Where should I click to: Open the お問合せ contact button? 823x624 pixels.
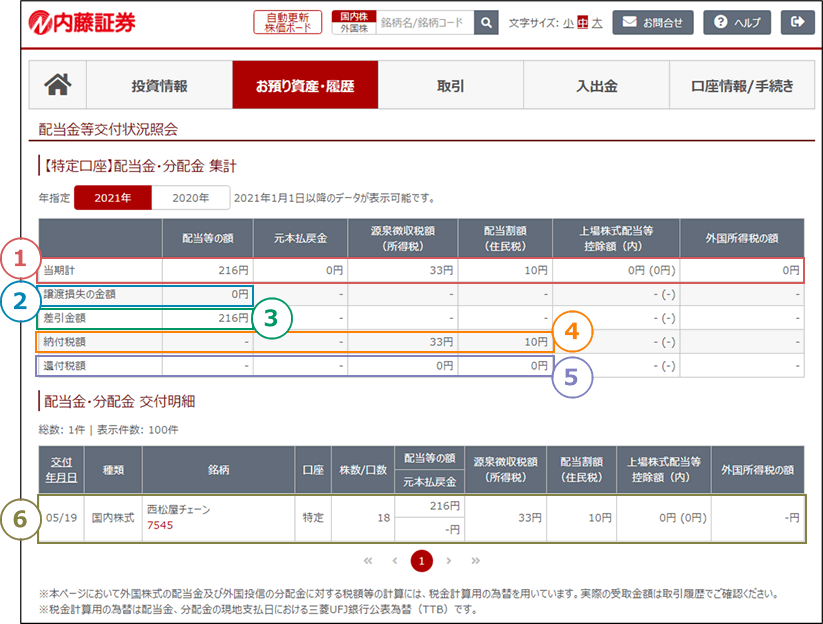653,22
